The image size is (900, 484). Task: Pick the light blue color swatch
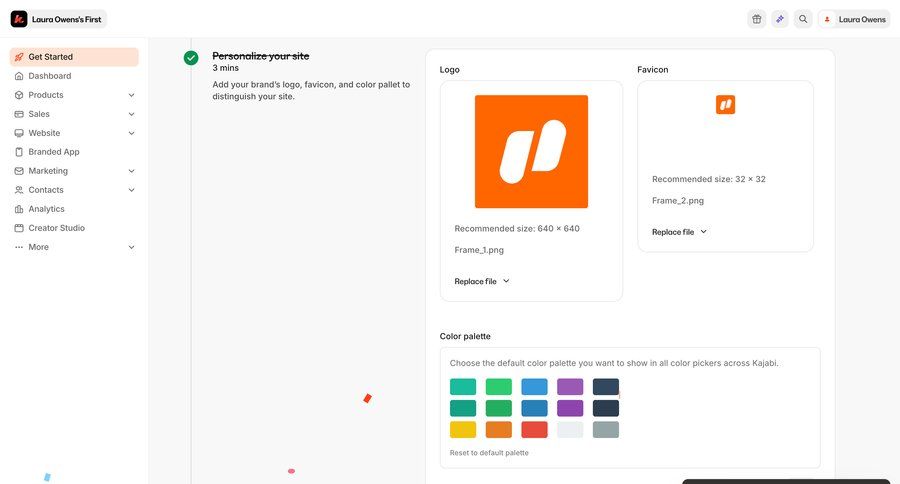(534, 386)
